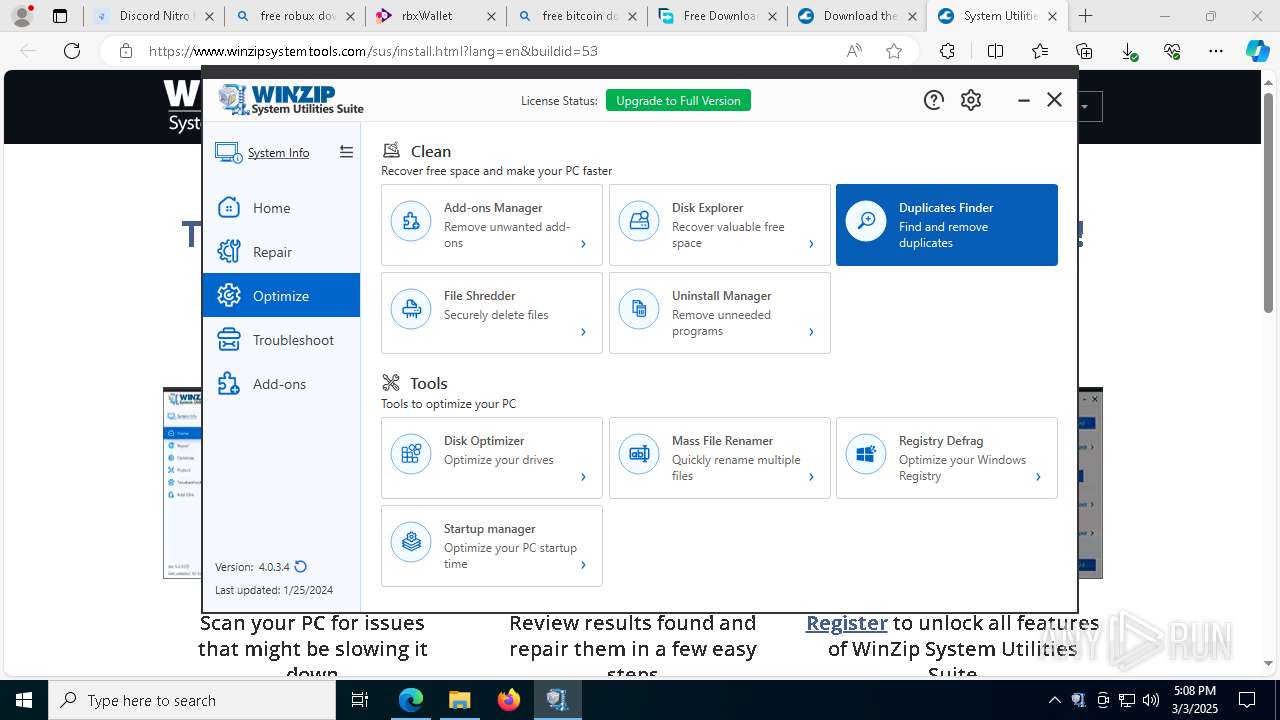1280x720 pixels.
Task: Expand Registry Defrag chevron arrow
Action: tap(1038, 477)
